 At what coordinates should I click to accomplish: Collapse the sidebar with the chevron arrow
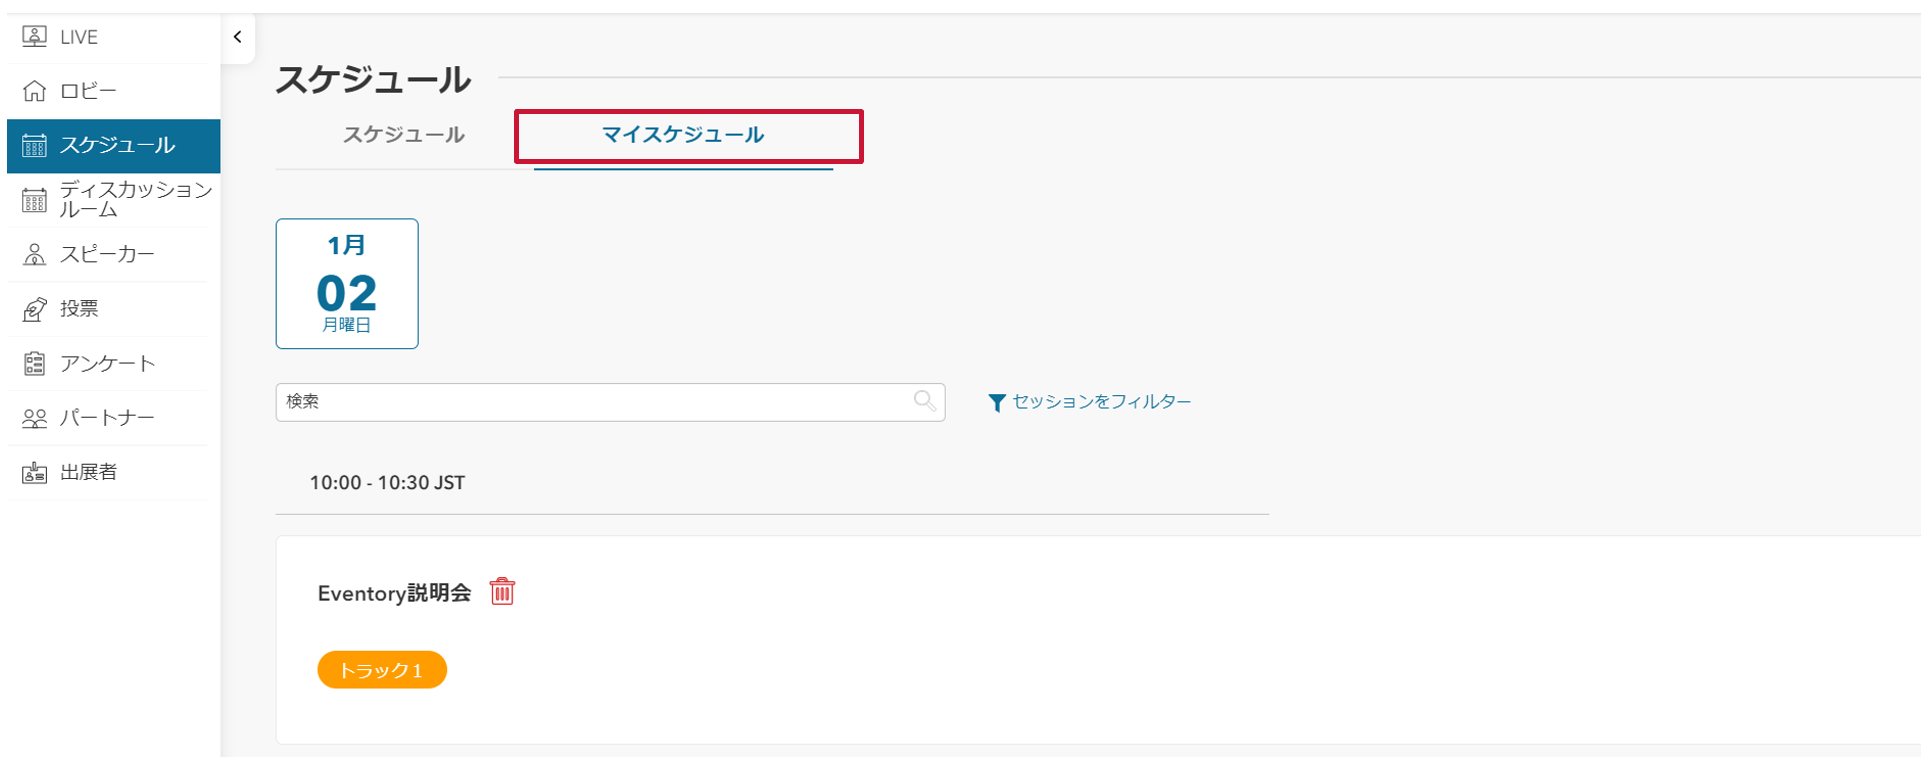click(x=237, y=37)
